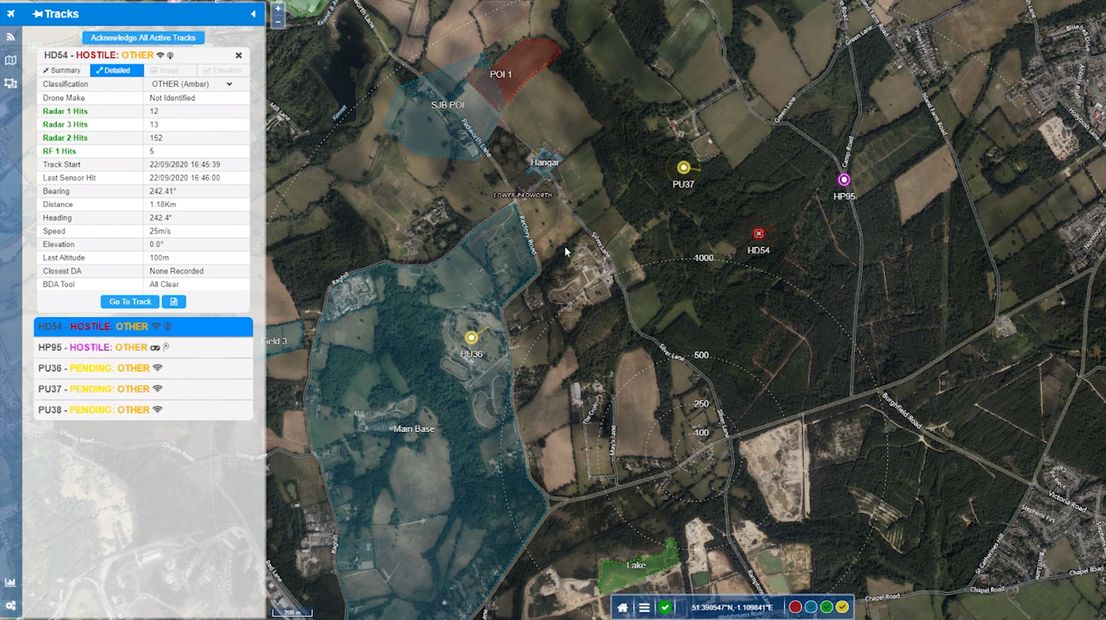Click the Home button in bottom toolbar
The width and height of the screenshot is (1106, 620).
pos(622,607)
